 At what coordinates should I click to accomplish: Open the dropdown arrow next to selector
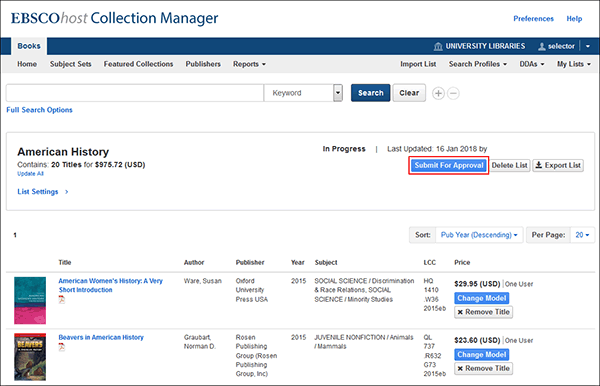[x=588, y=46]
